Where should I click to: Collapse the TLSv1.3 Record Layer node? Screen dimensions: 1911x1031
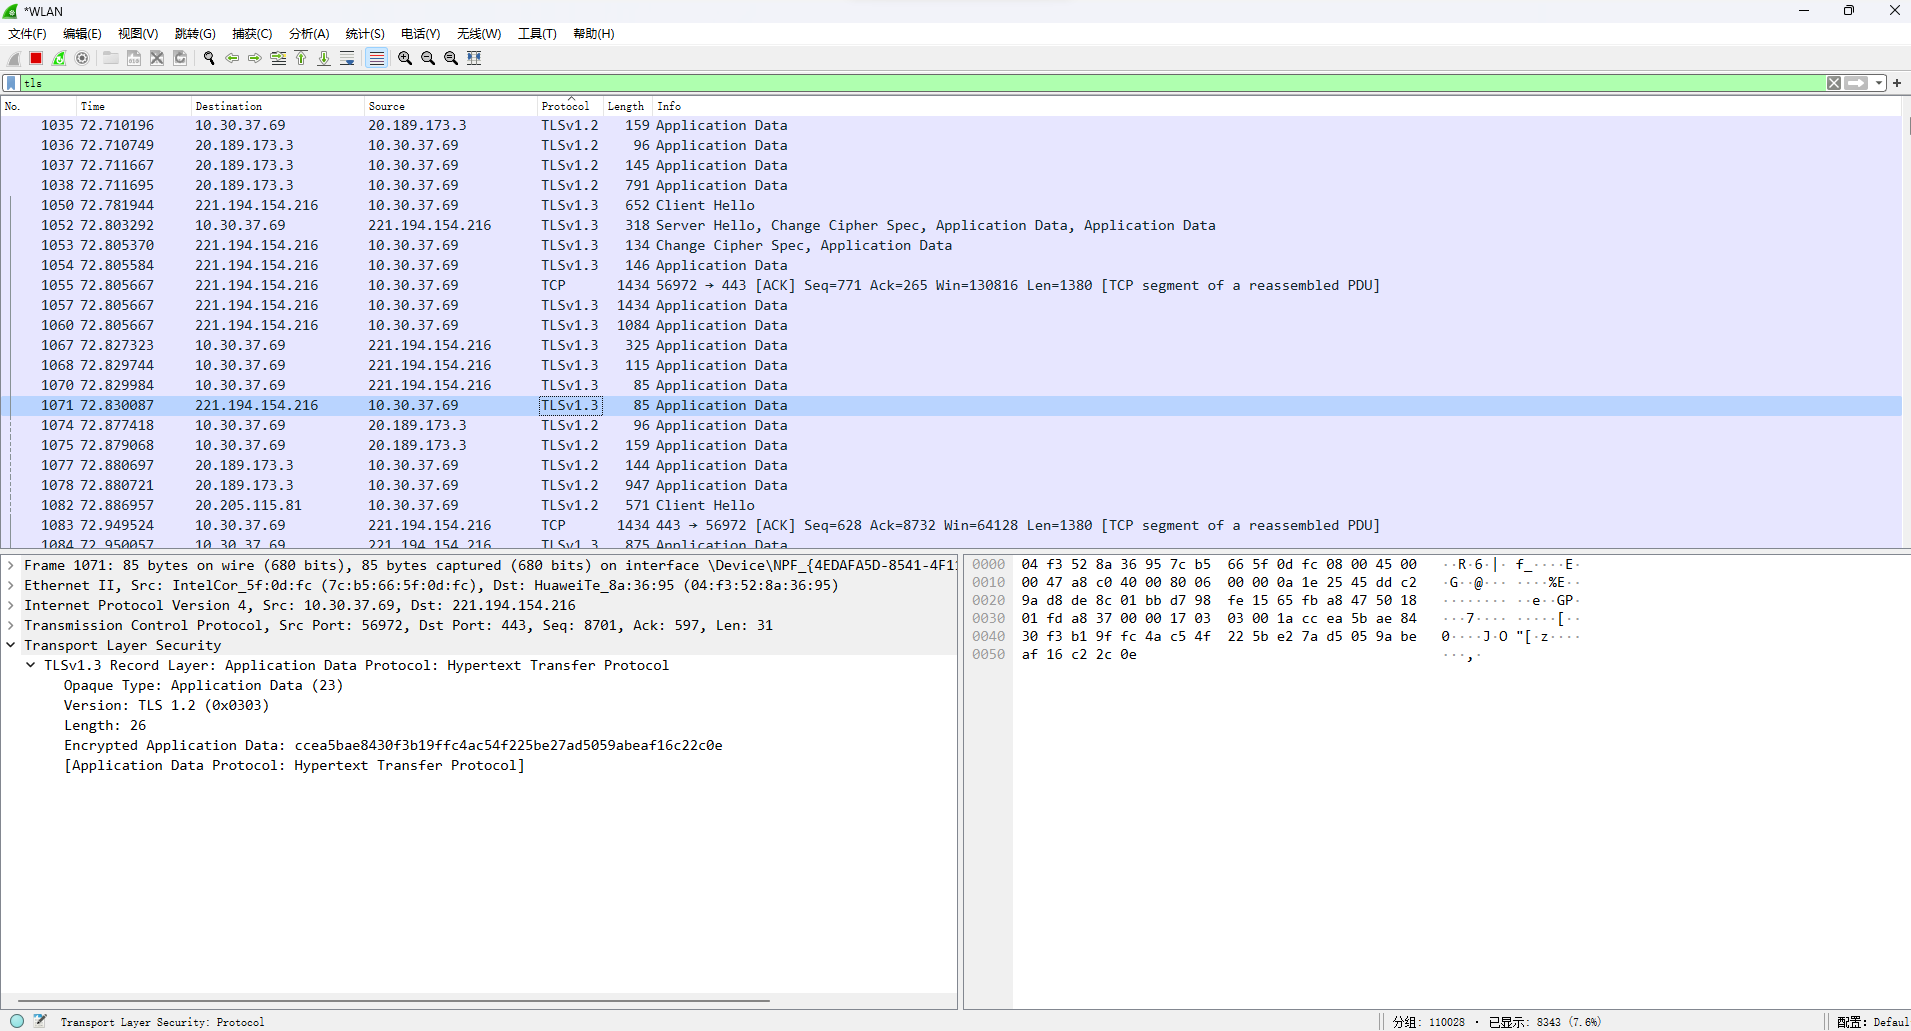tap(31, 665)
